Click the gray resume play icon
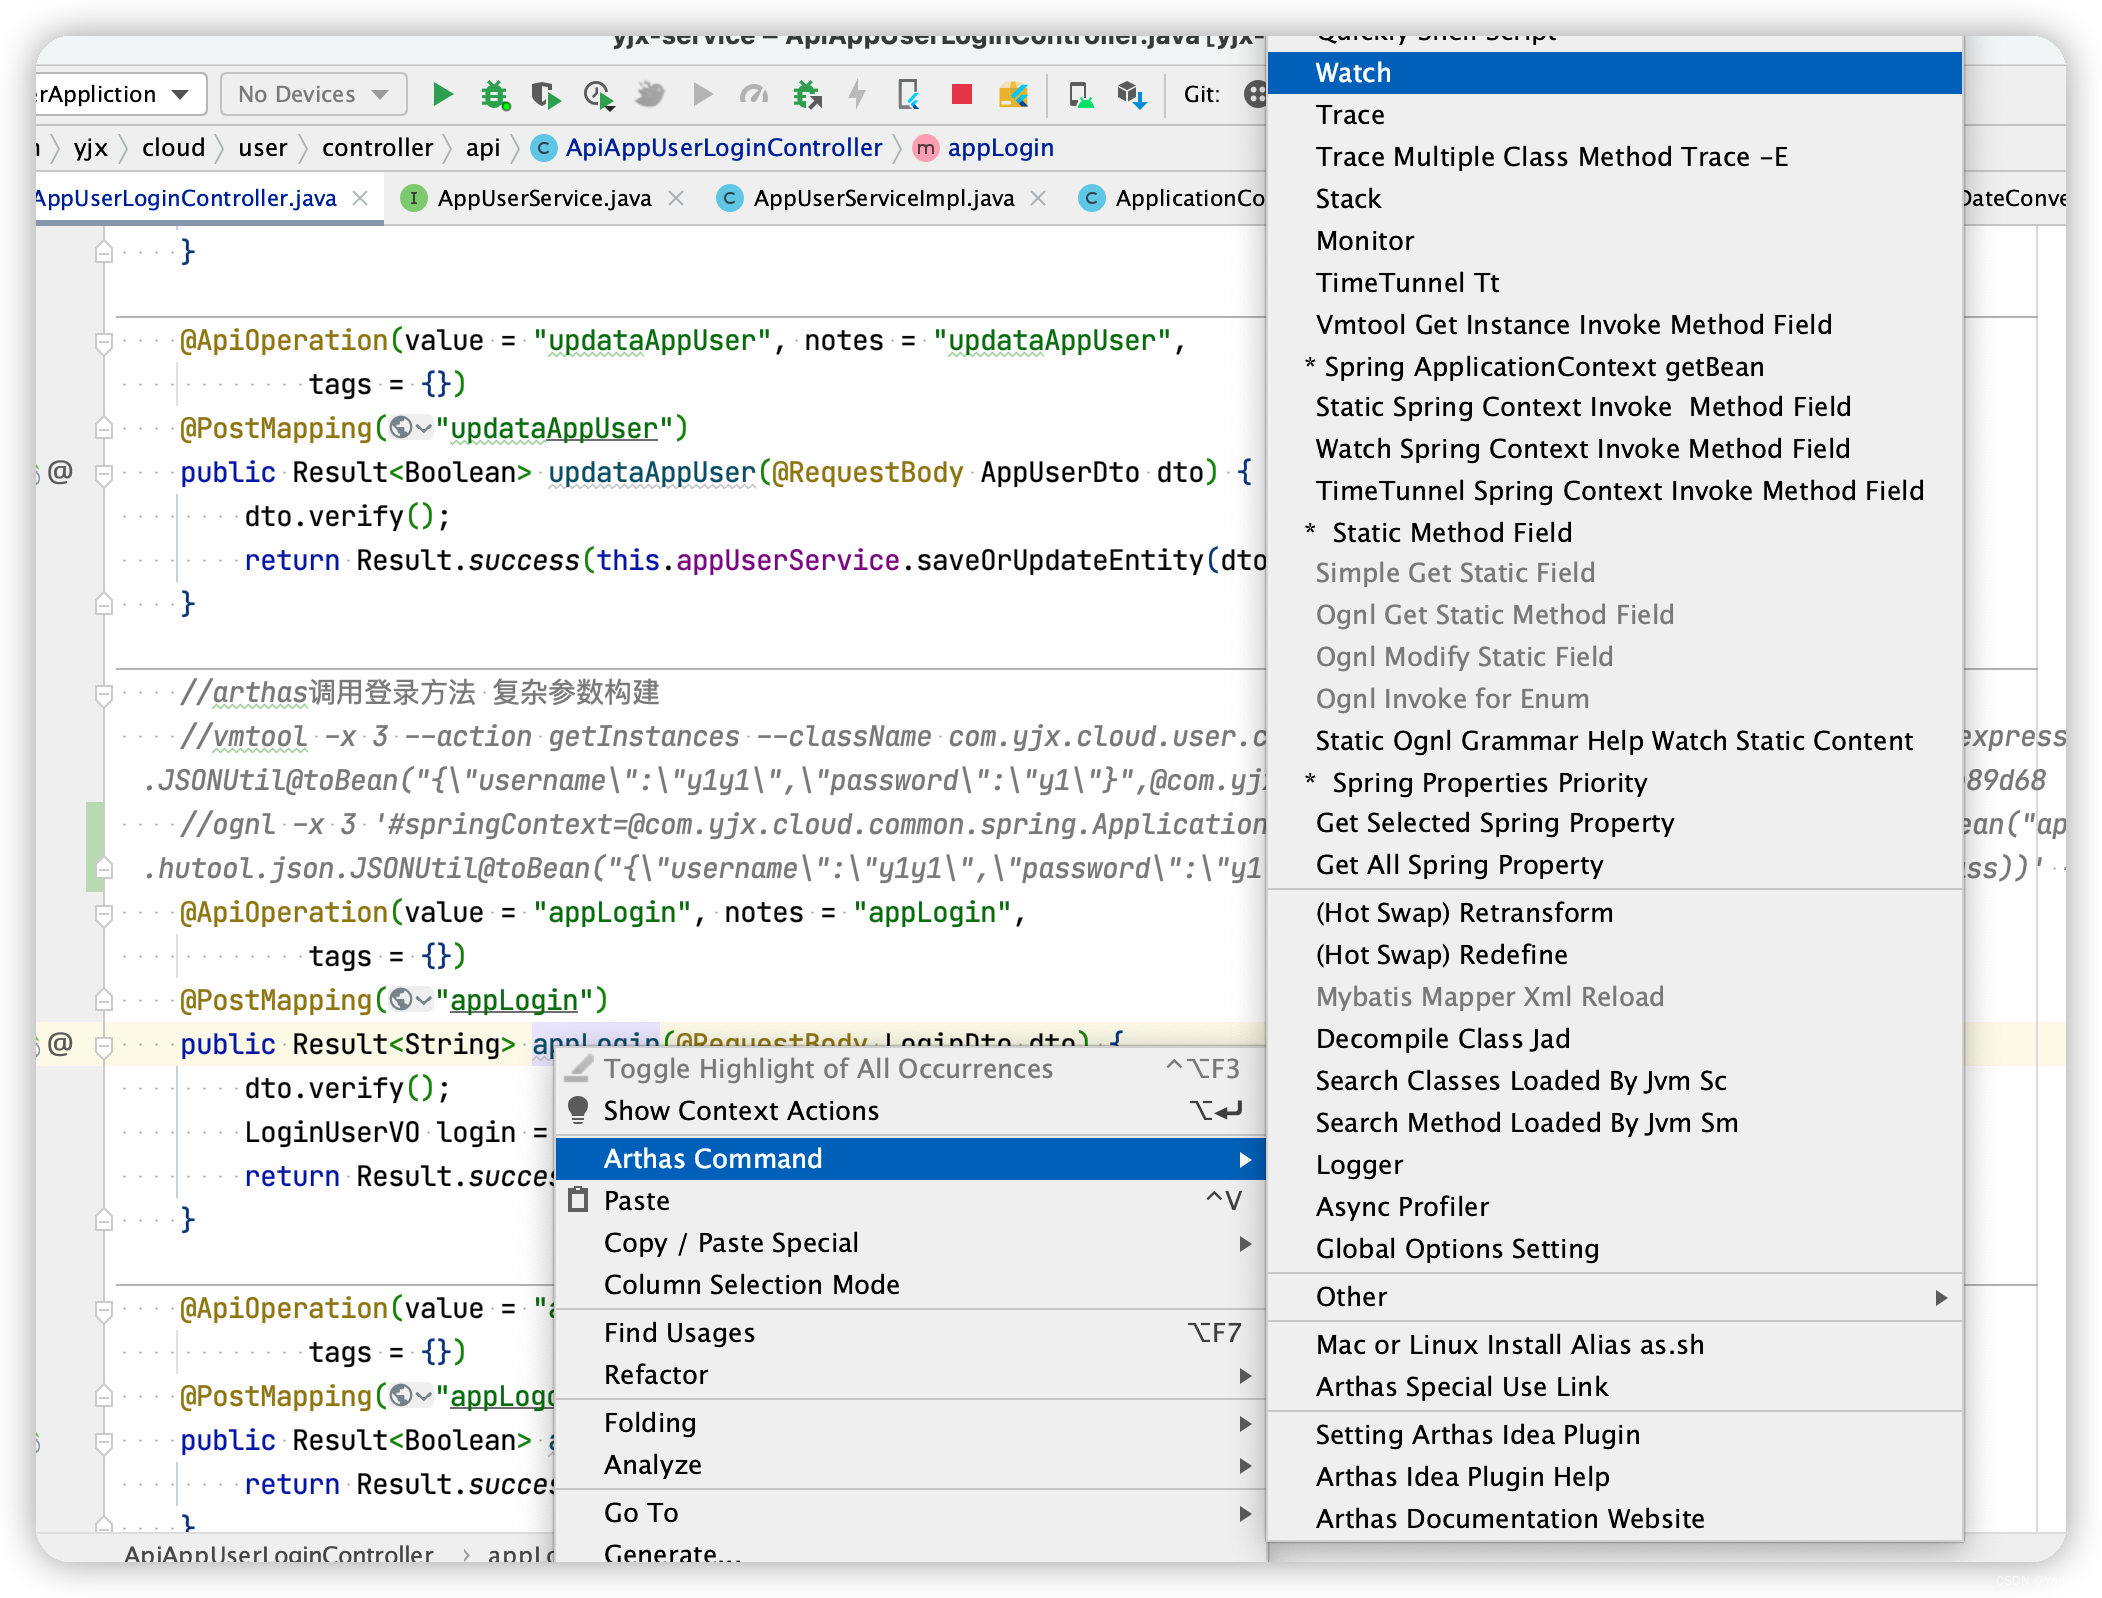The width and height of the screenshot is (2102, 1598). tap(703, 95)
